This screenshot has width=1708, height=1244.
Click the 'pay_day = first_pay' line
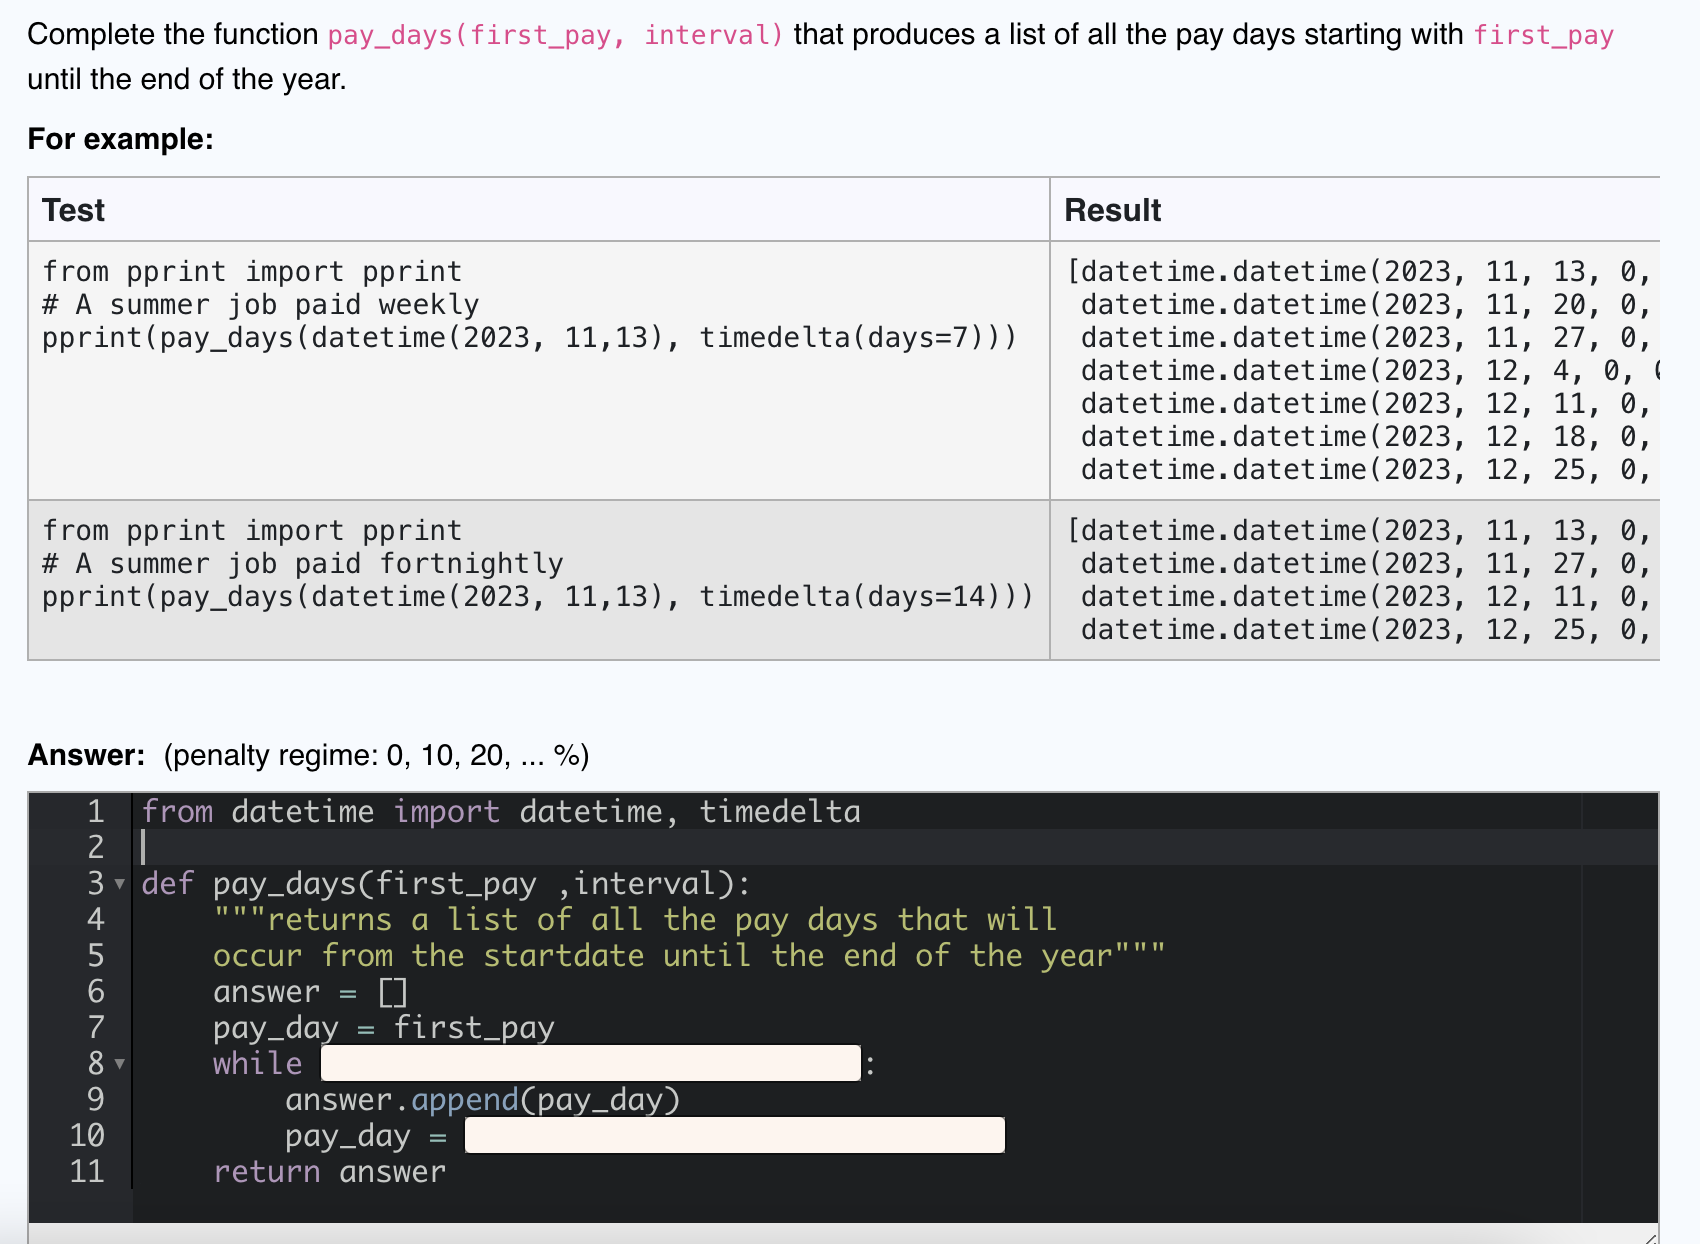click(383, 1027)
